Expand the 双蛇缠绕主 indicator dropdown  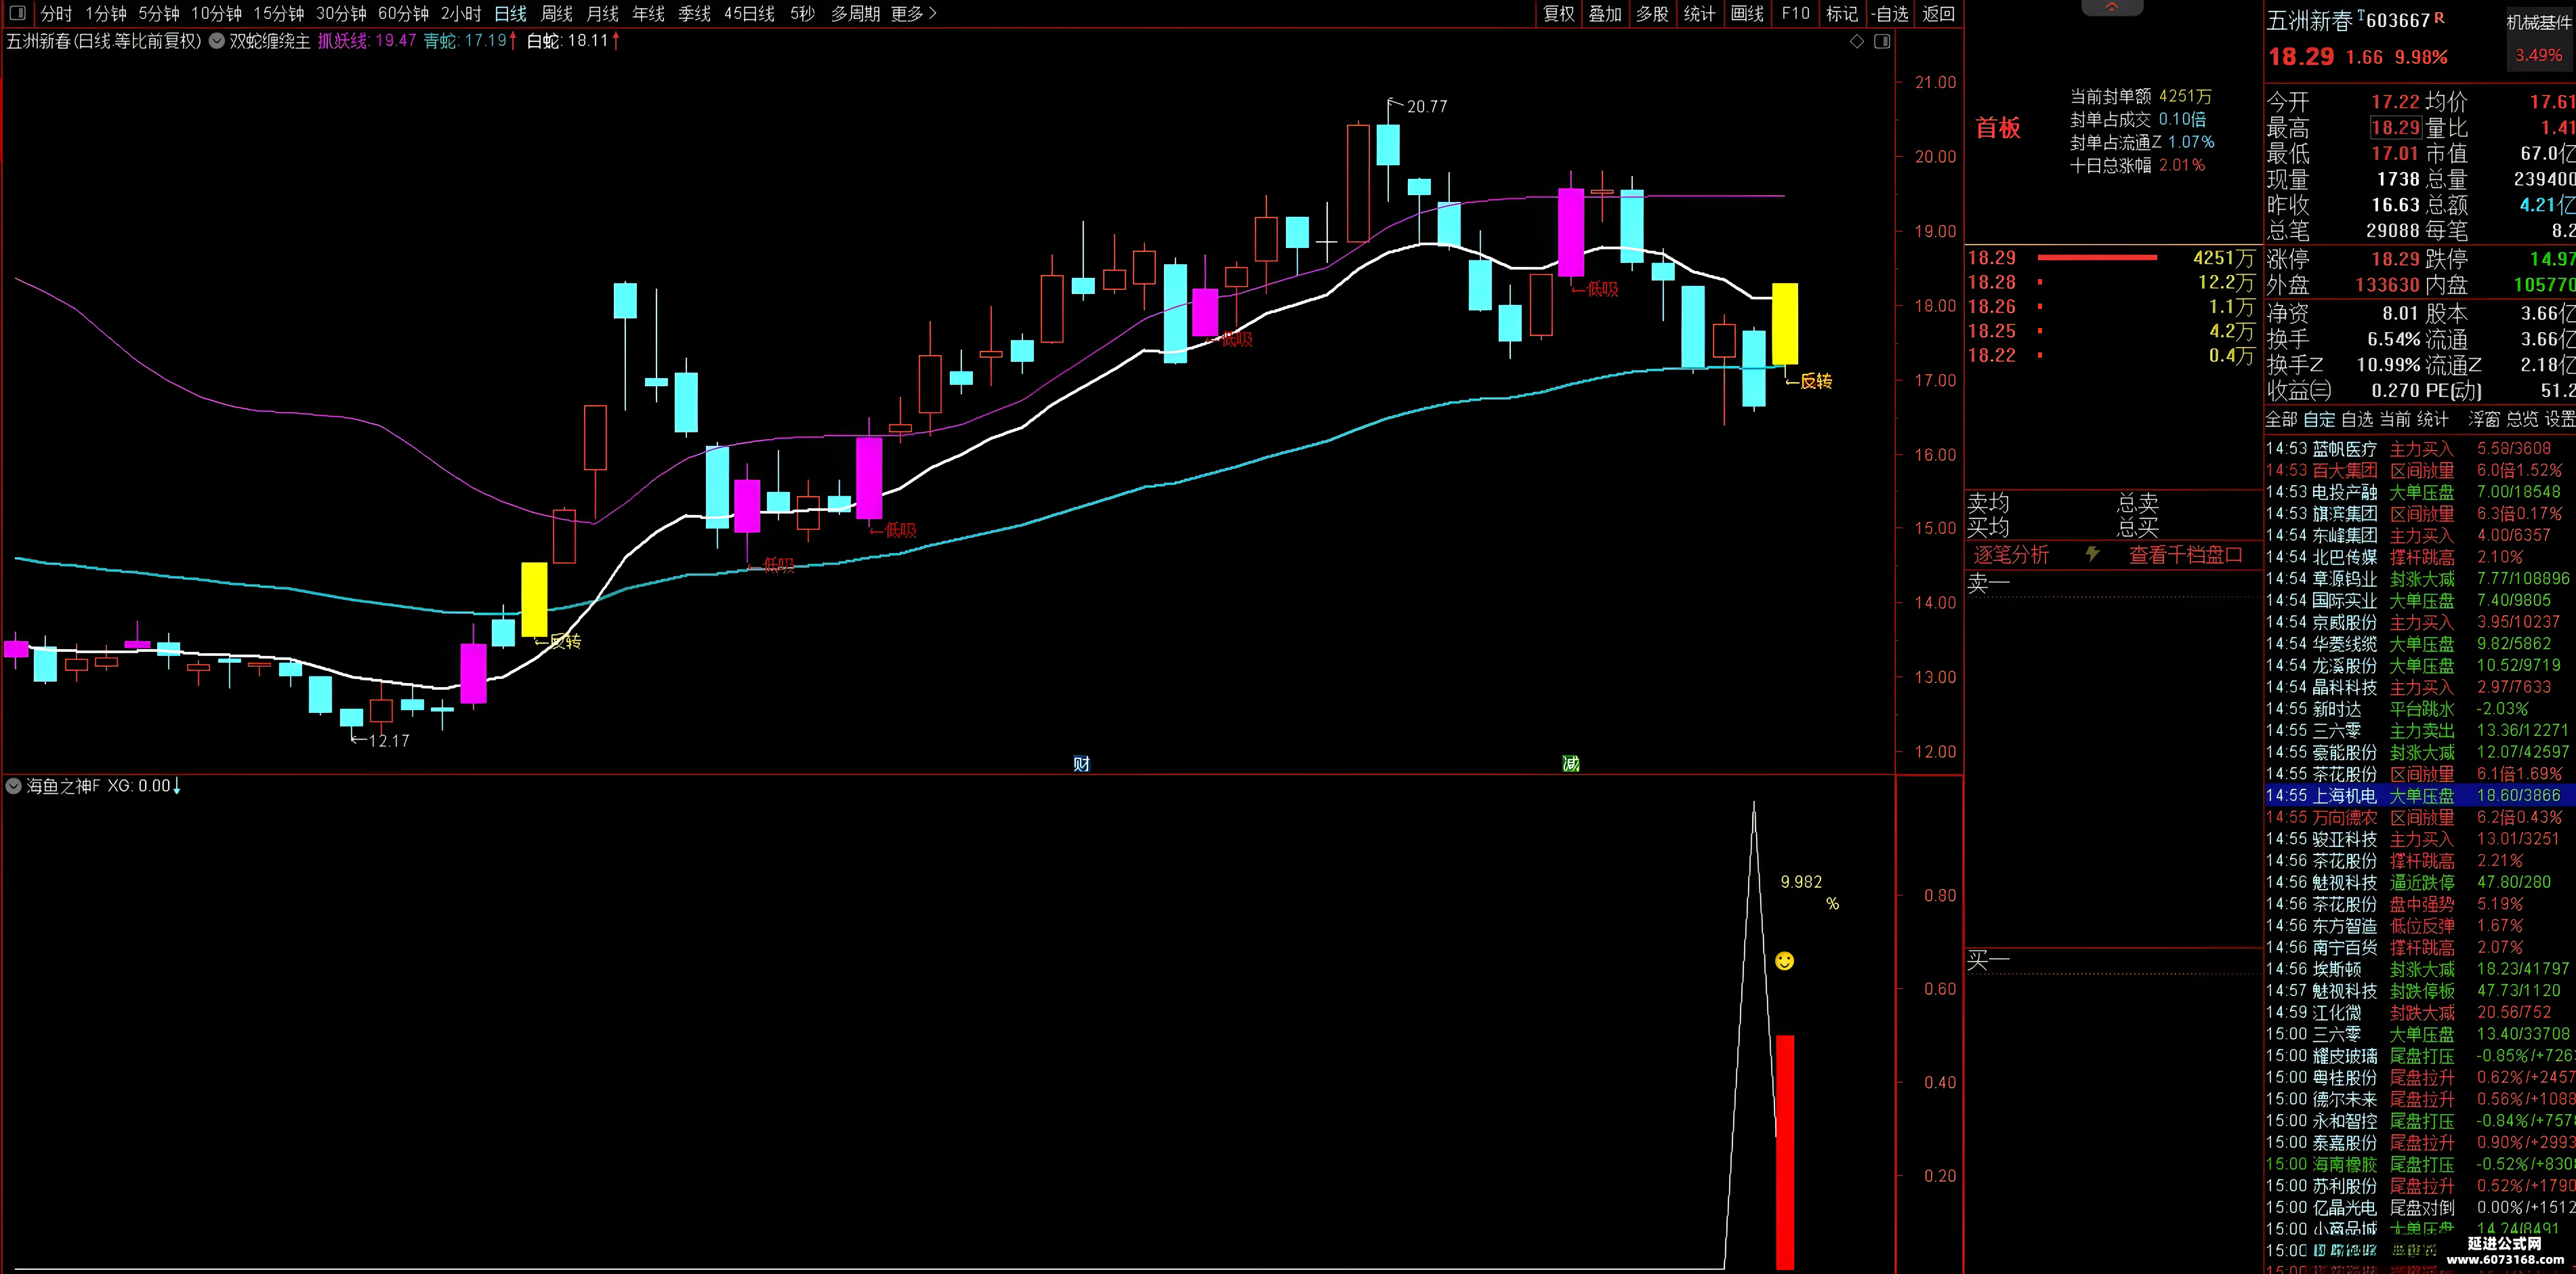216,41
